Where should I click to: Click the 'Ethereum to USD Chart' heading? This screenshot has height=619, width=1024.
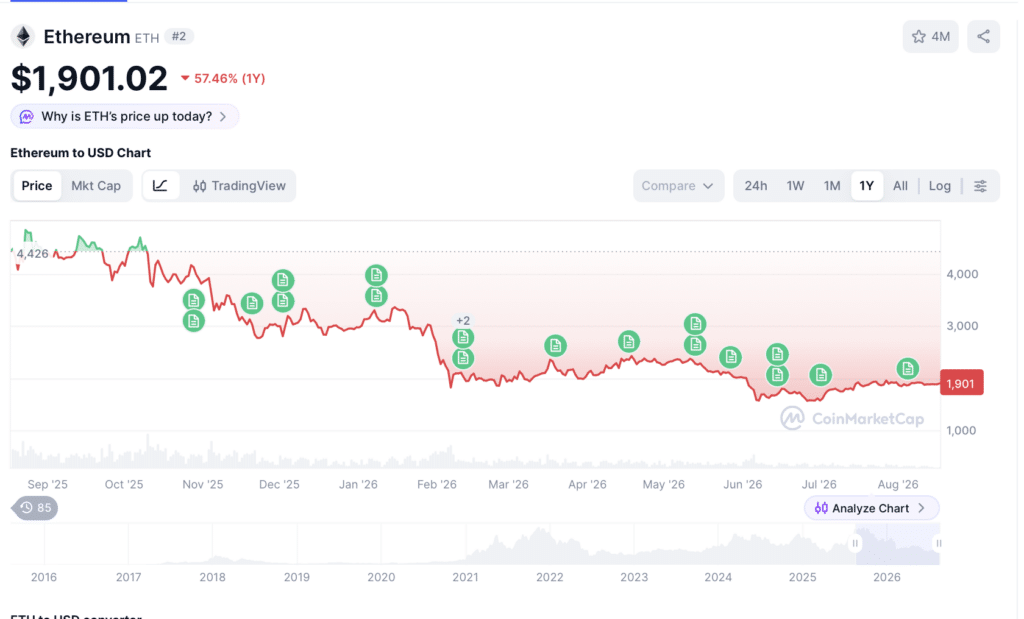point(80,153)
